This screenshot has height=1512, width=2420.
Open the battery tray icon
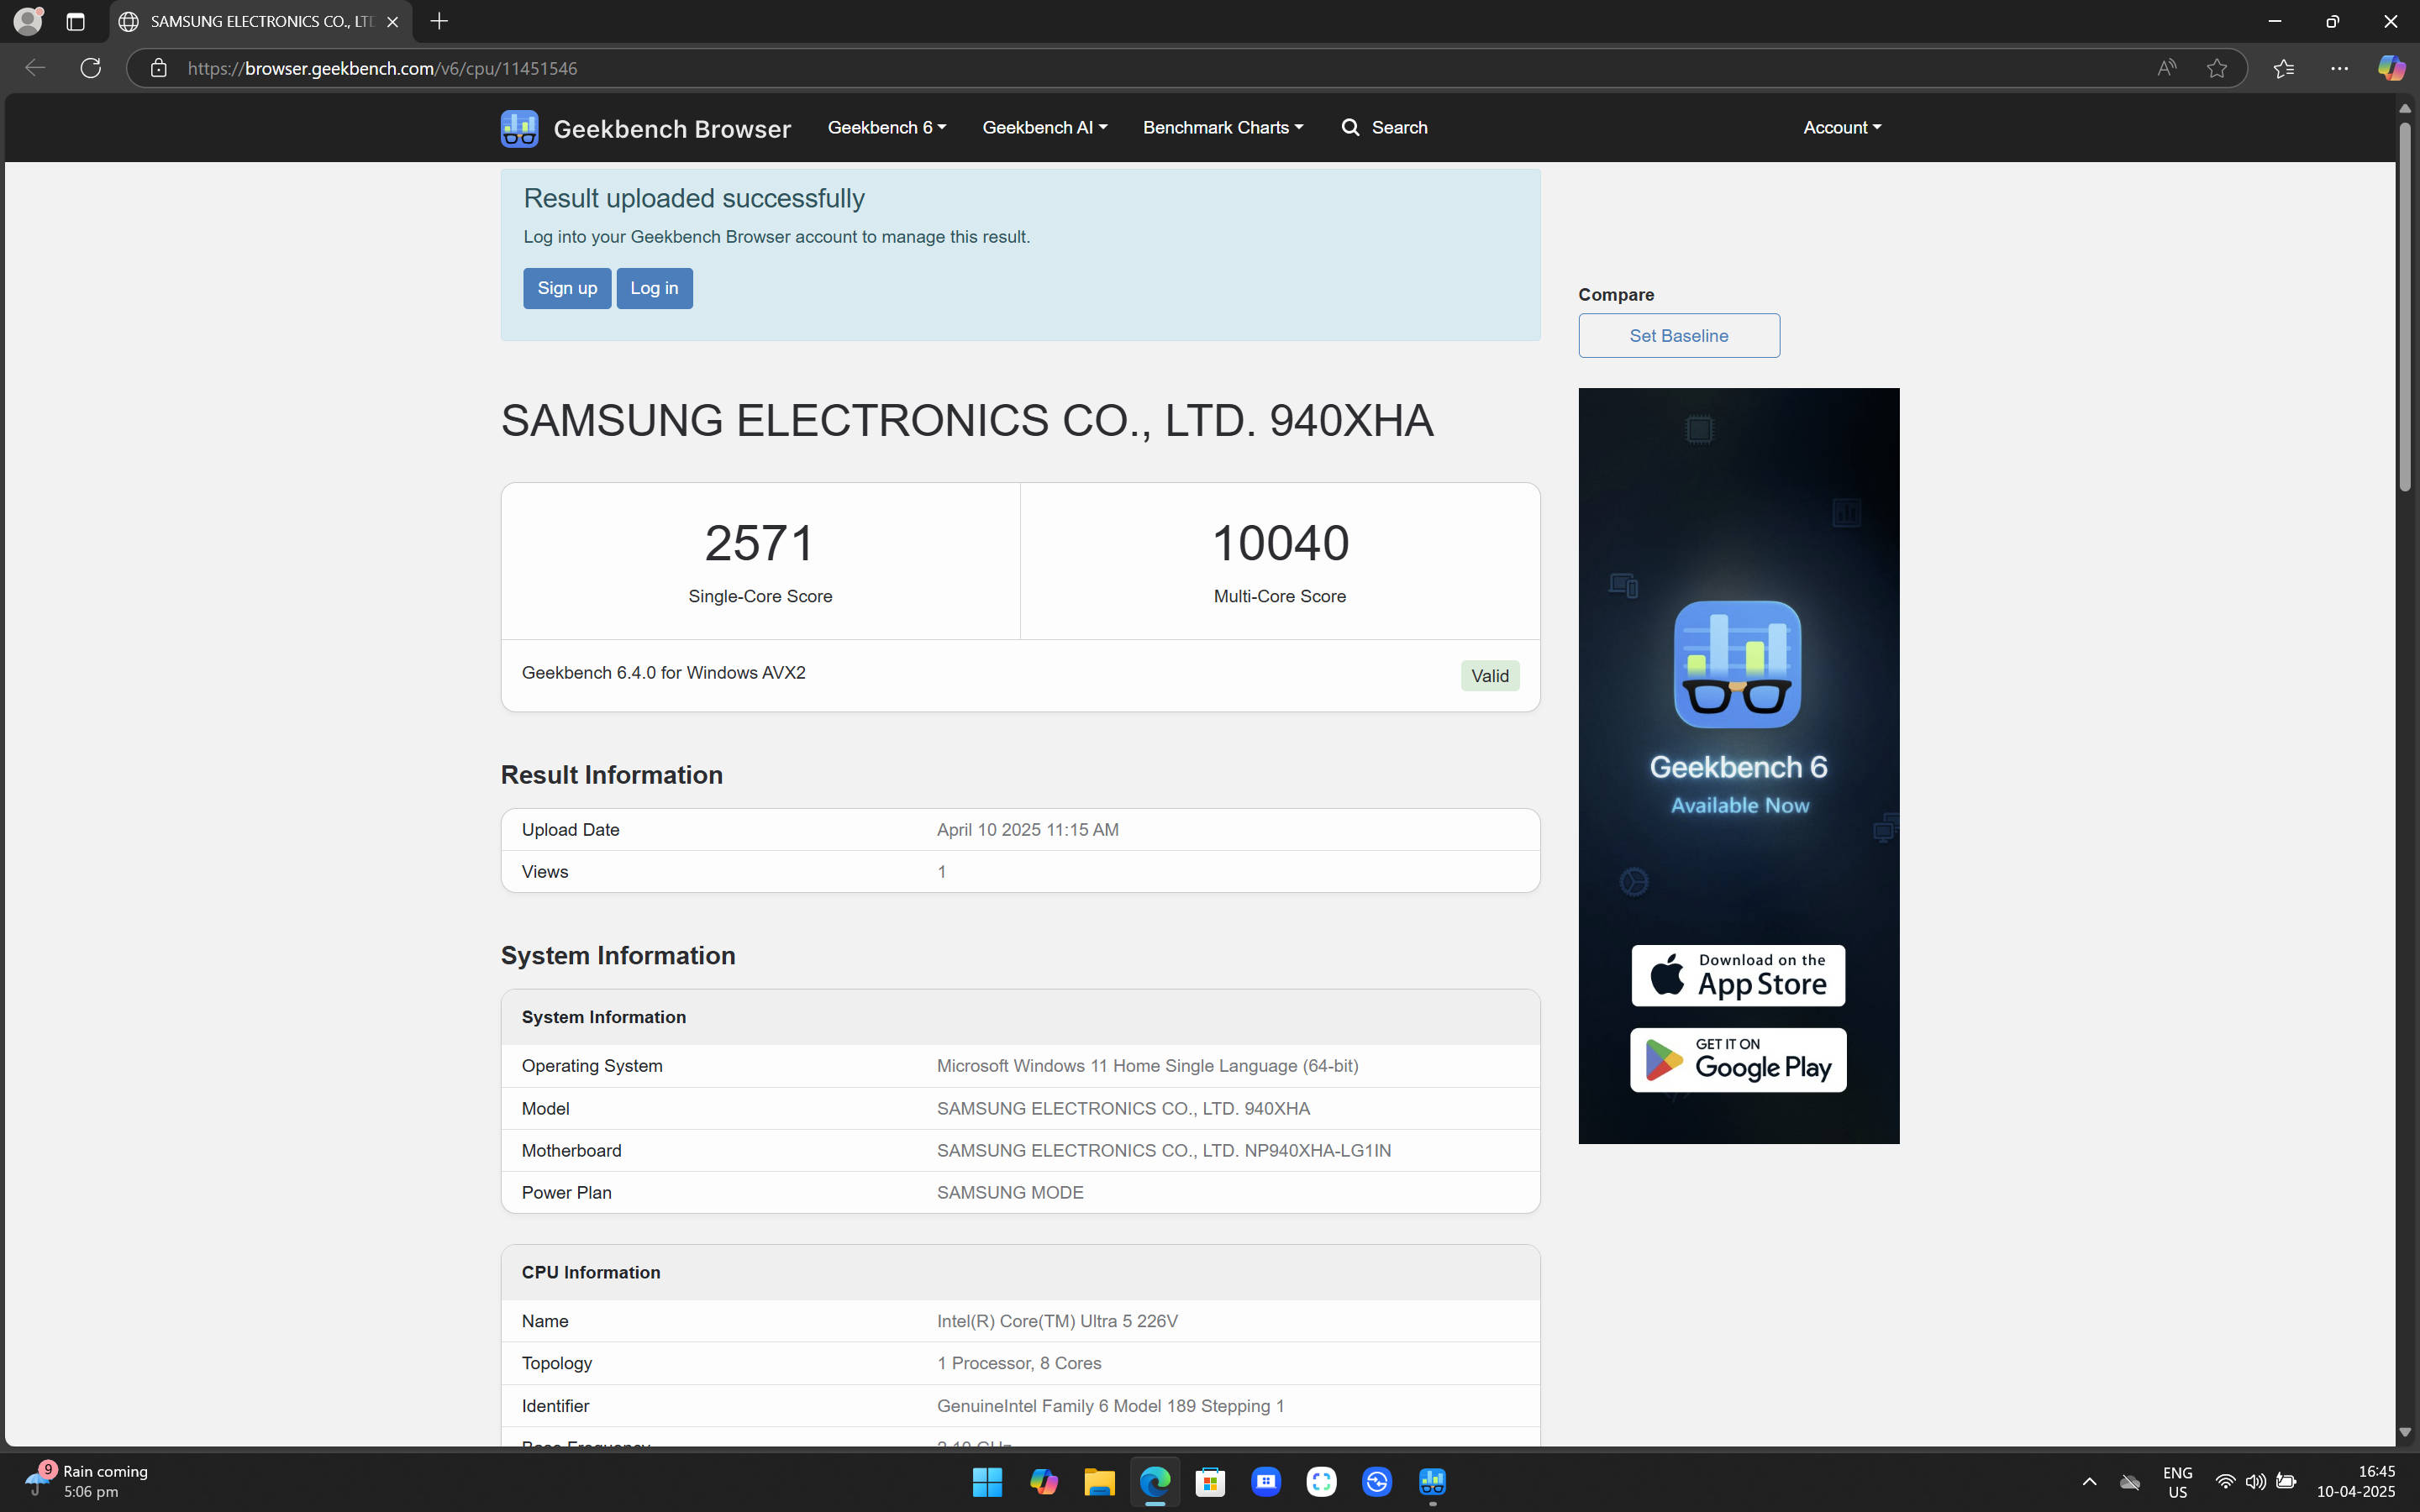tap(2286, 1481)
